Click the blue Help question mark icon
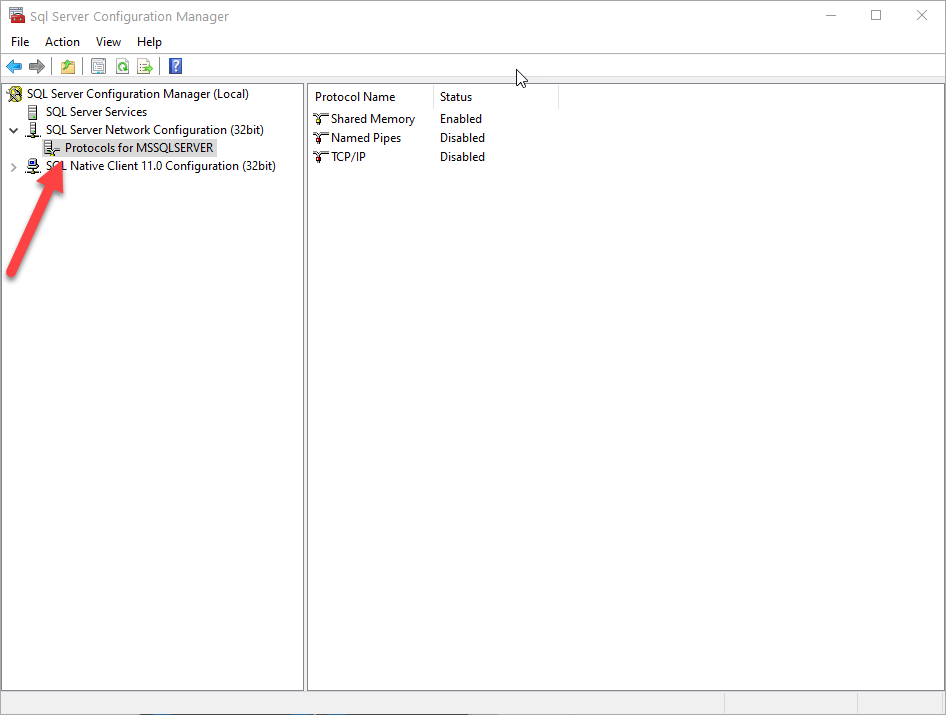The height and width of the screenshot is (715, 946). [176, 66]
